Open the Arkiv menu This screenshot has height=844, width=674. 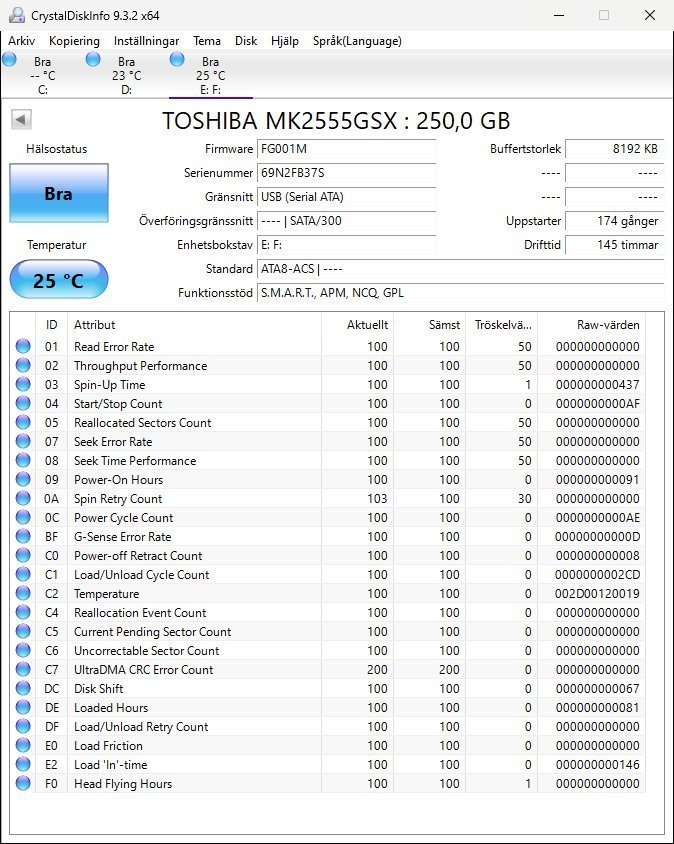pyautogui.click(x=22, y=41)
